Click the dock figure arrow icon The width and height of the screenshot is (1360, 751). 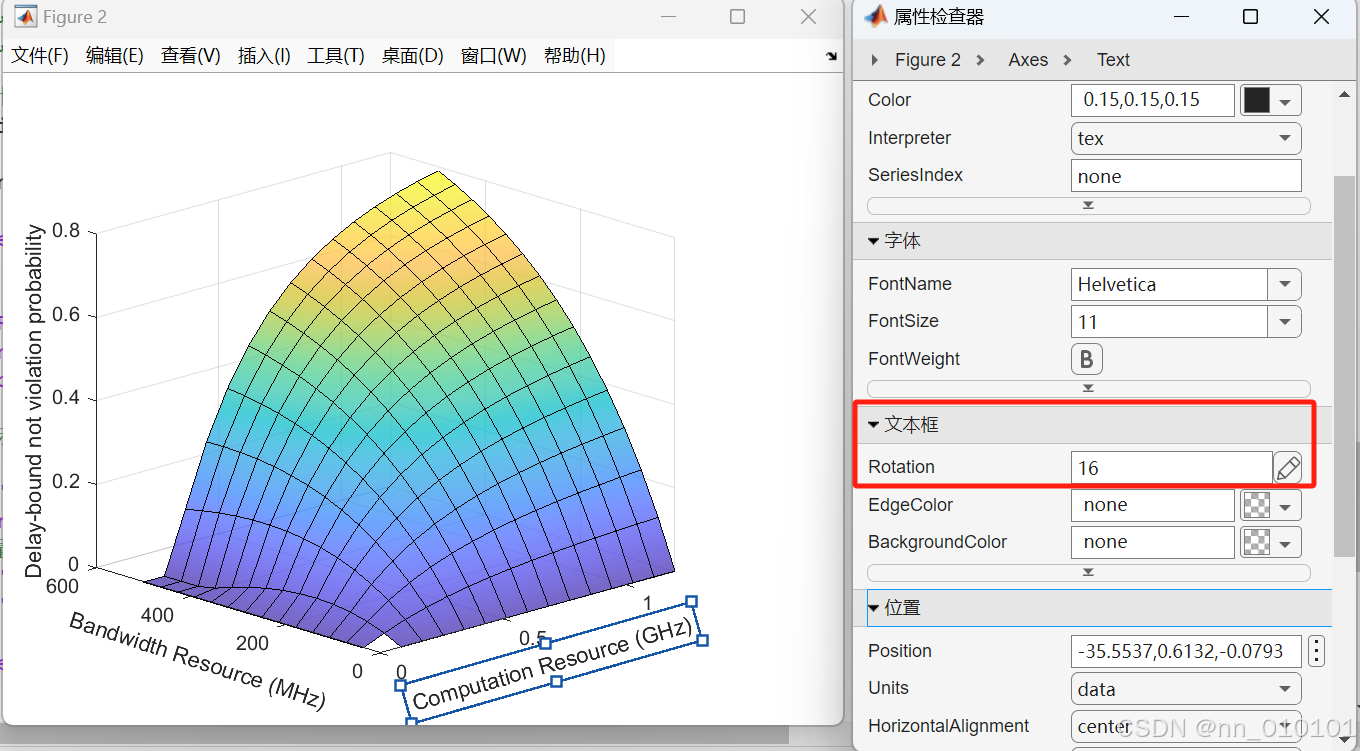click(831, 57)
